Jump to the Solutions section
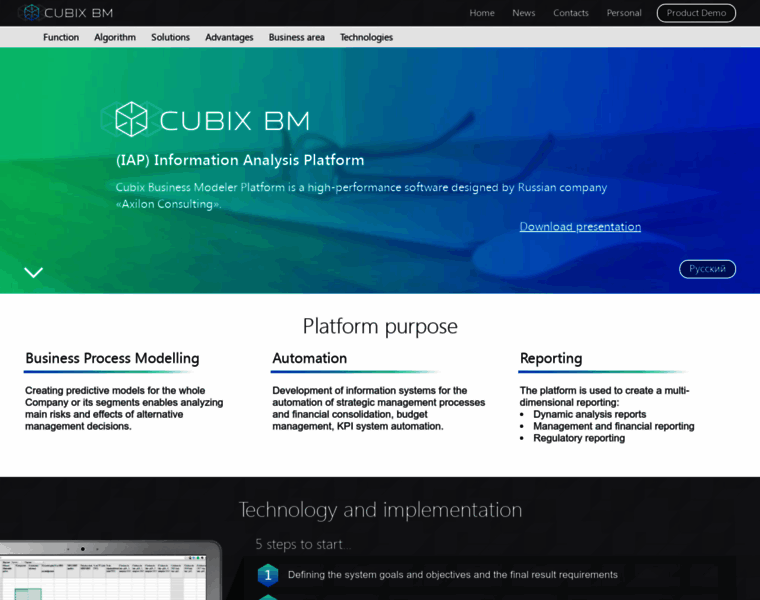Image resolution: width=760 pixels, height=600 pixels. point(170,37)
